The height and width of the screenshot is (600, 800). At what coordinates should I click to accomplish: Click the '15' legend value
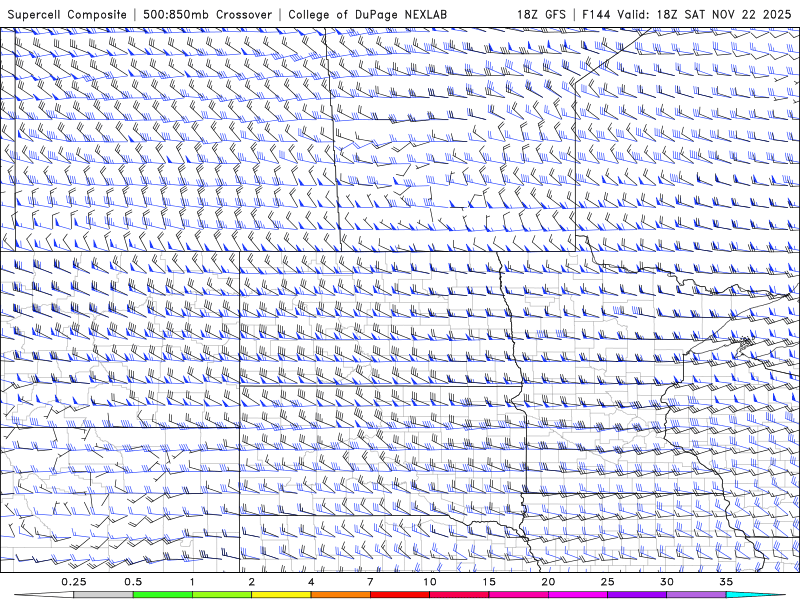coord(489,582)
